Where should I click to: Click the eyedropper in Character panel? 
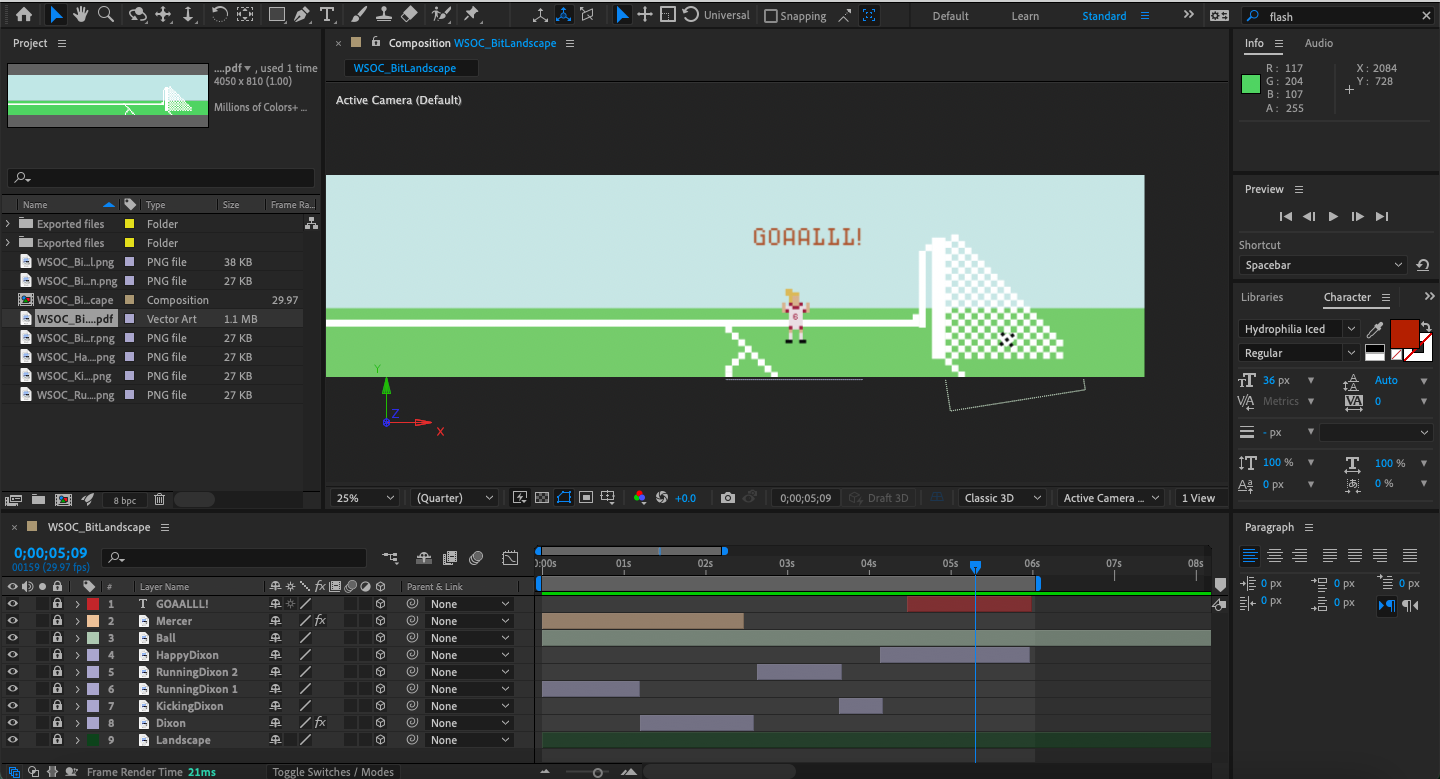pos(1375,329)
